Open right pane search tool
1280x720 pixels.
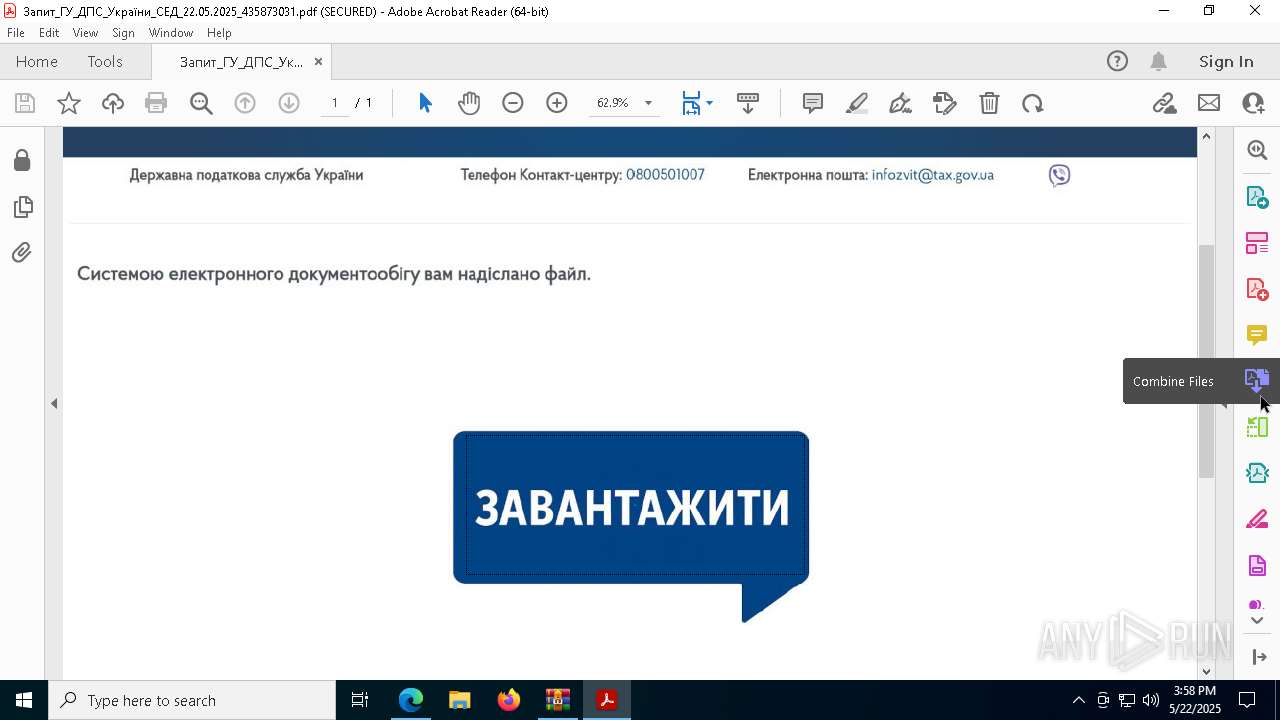click(x=1257, y=150)
